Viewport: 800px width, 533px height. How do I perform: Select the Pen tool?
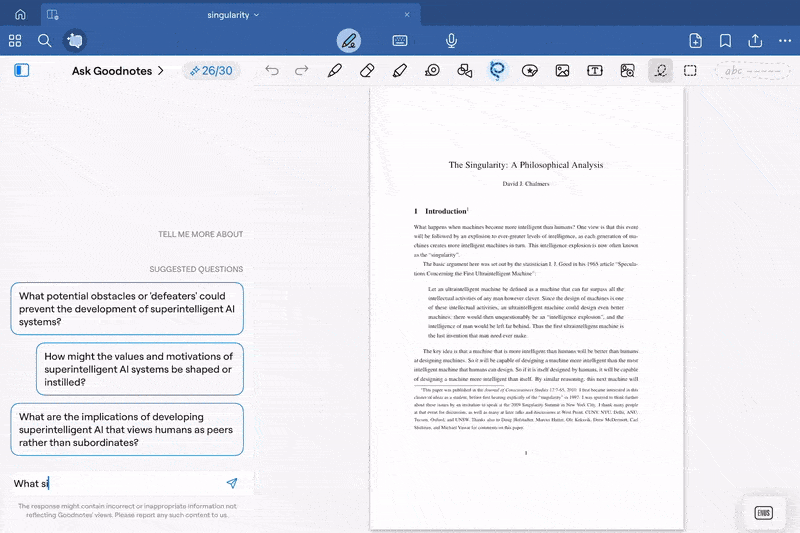(x=335, y=71)
